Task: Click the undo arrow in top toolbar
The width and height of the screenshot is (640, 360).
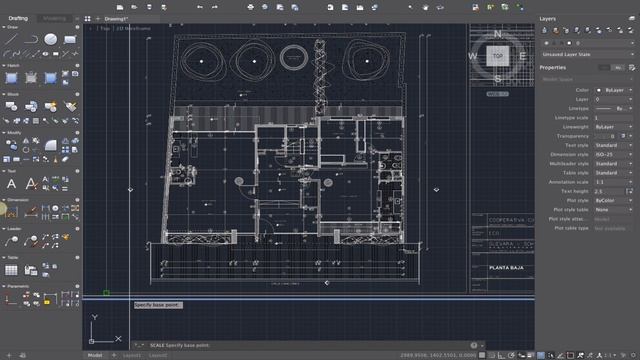Action: click(200, 7)
